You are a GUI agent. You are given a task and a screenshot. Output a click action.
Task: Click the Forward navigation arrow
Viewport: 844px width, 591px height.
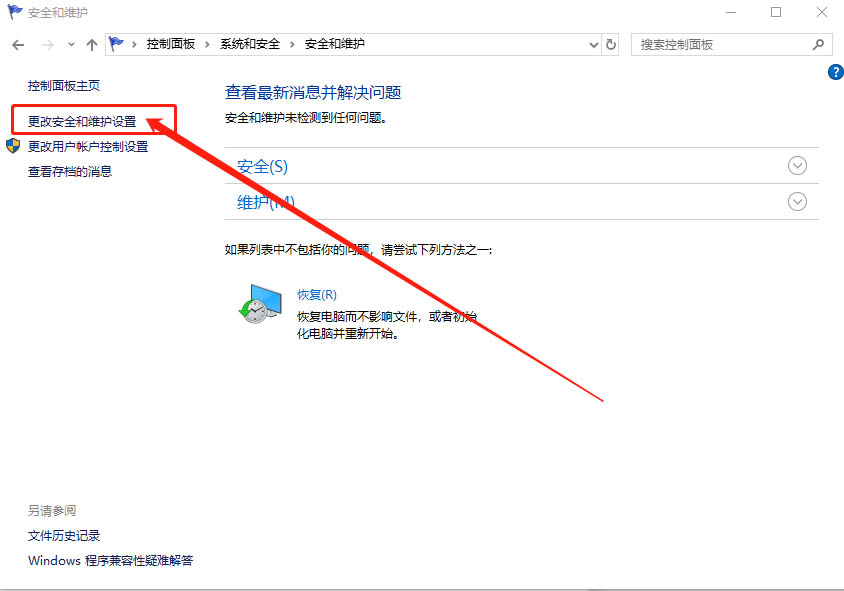pos(46,45)
